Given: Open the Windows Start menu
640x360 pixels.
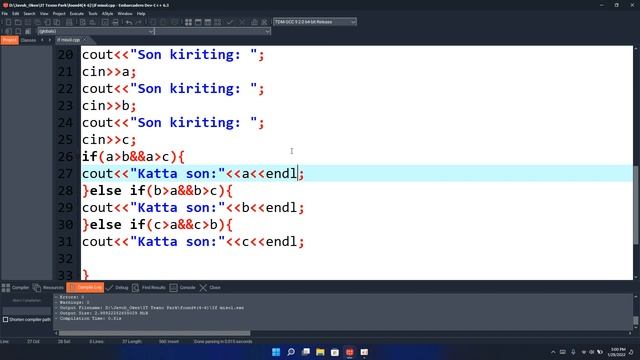Looking at the screenshot, I should [276, 352].
